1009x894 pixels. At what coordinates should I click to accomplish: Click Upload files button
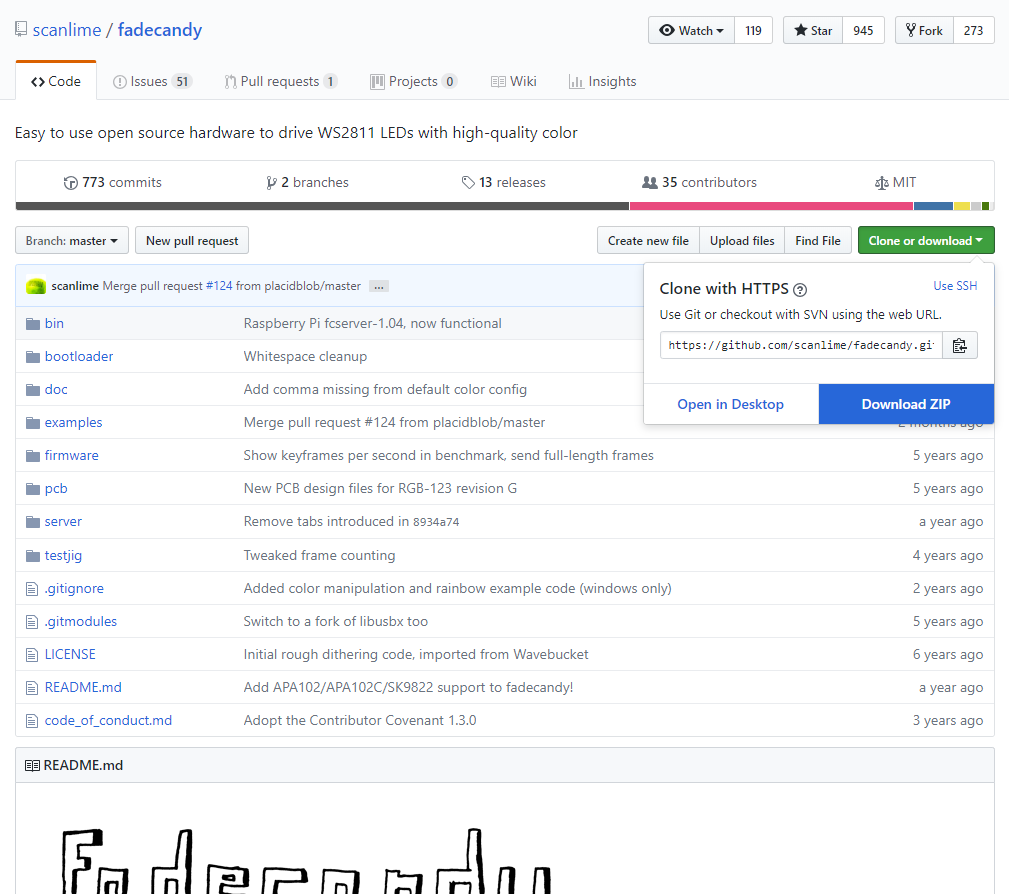pyautogui.click(x=742, y=241)
